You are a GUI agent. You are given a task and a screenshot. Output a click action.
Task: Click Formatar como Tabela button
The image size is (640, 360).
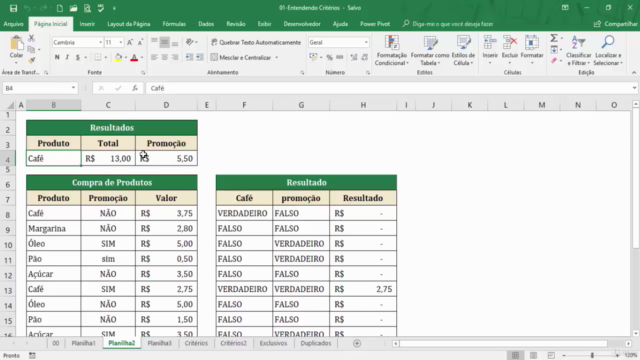pos(430,51)
